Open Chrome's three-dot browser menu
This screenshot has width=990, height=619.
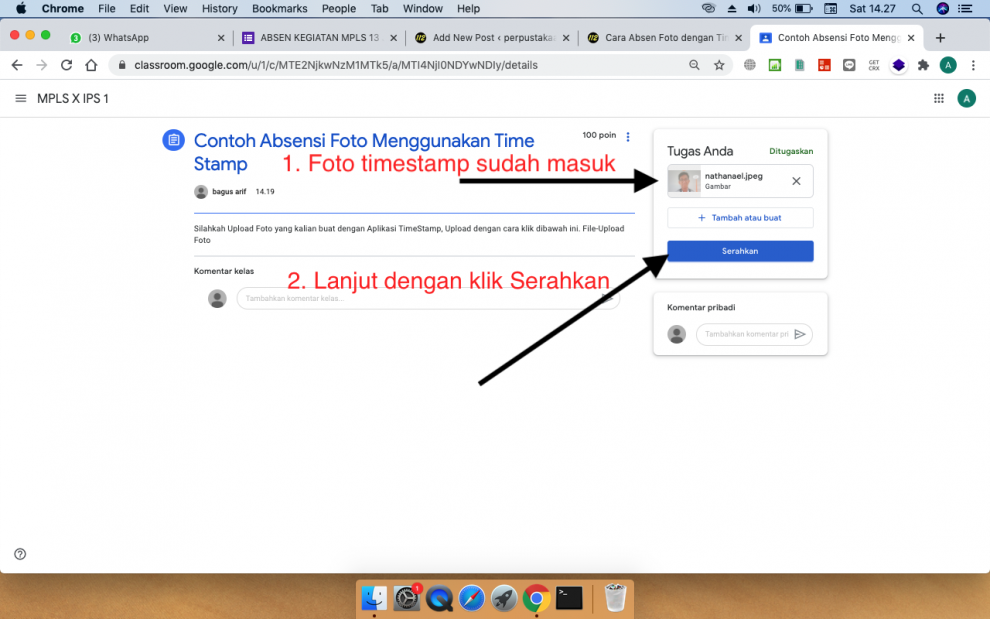[973, 64]
